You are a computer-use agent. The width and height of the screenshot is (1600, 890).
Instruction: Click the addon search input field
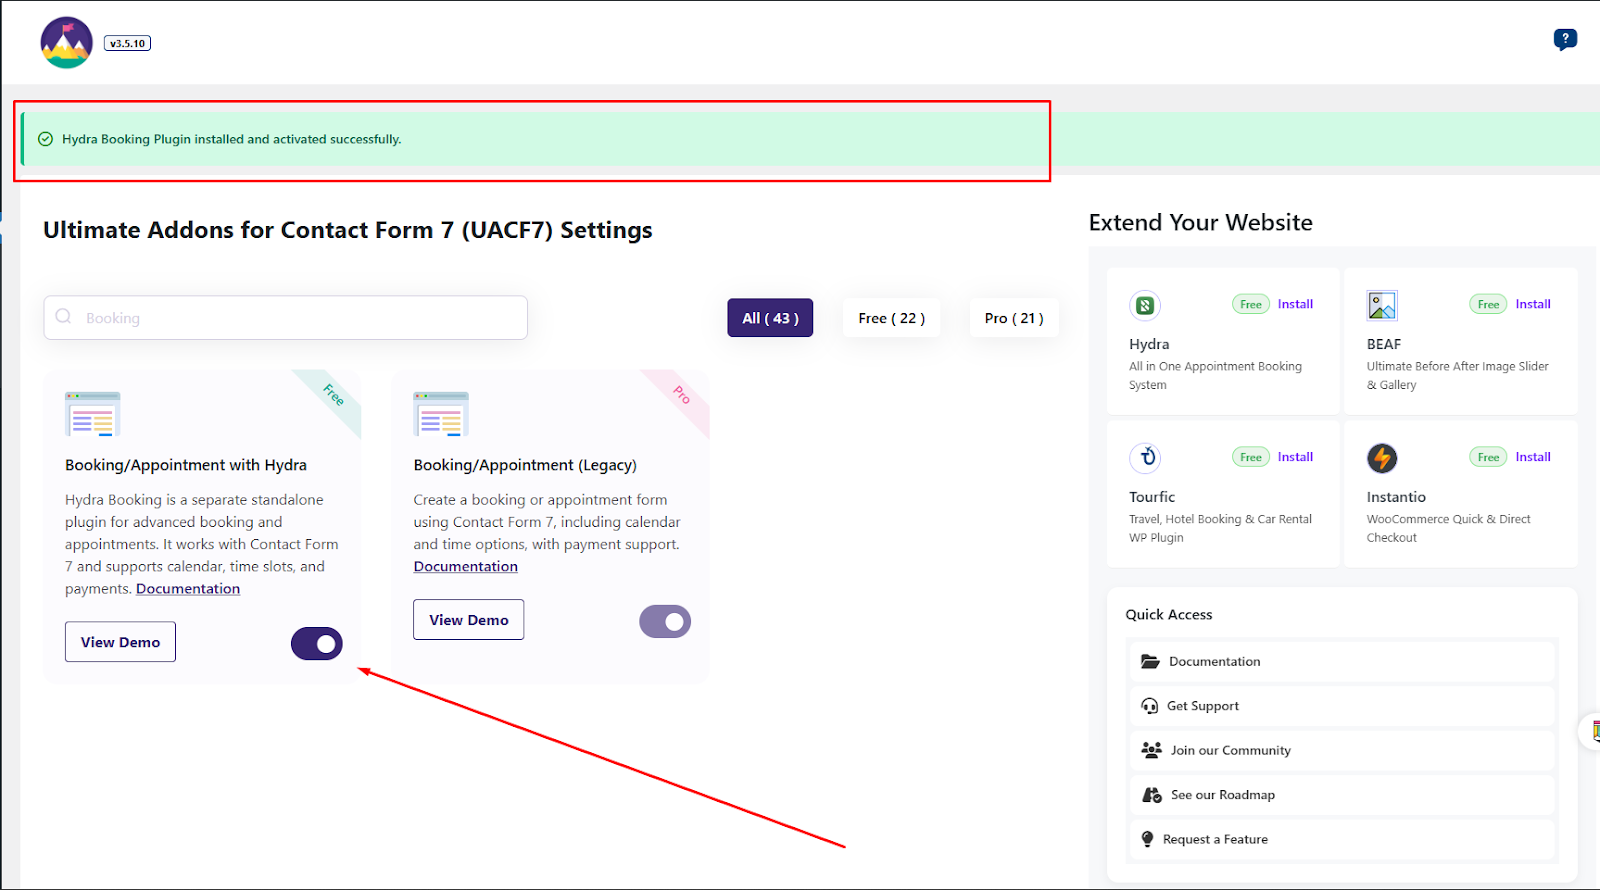[x=285, y=317]
